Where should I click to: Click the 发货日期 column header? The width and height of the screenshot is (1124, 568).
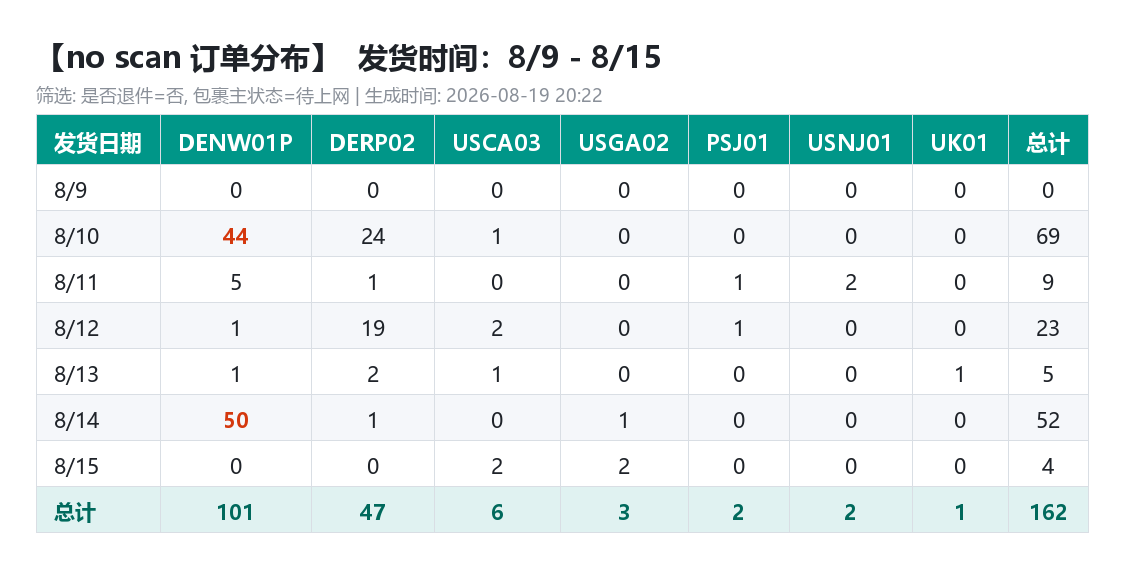pos(98,142)
